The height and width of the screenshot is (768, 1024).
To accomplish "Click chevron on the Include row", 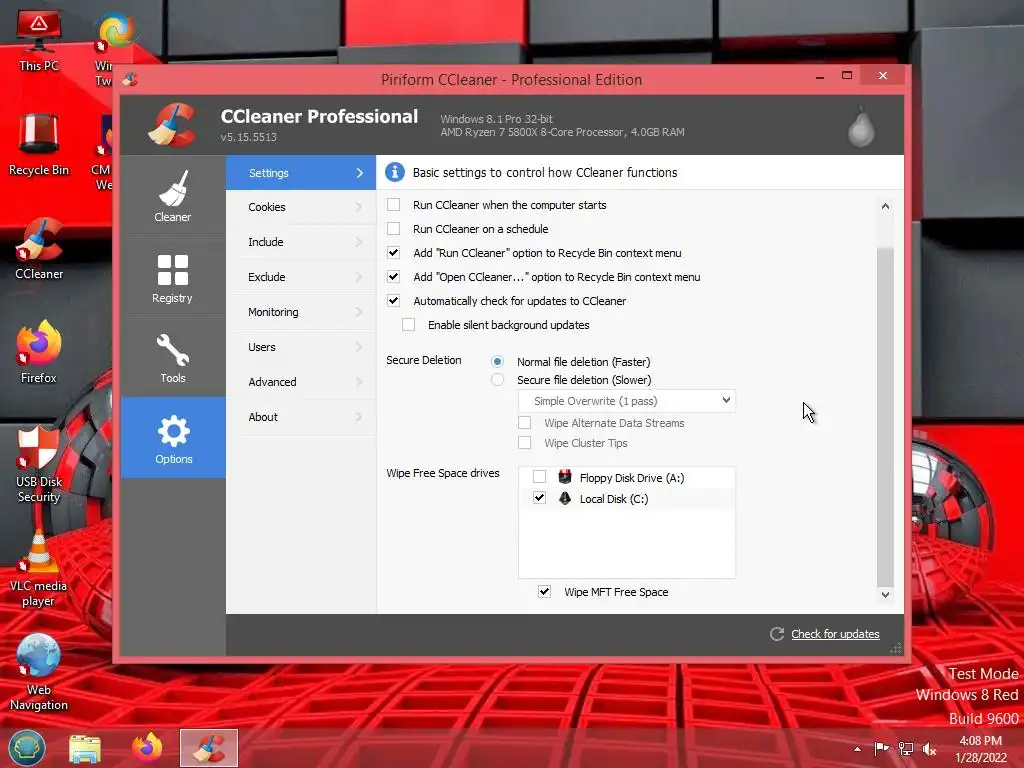I will click(x=359, y=242).
